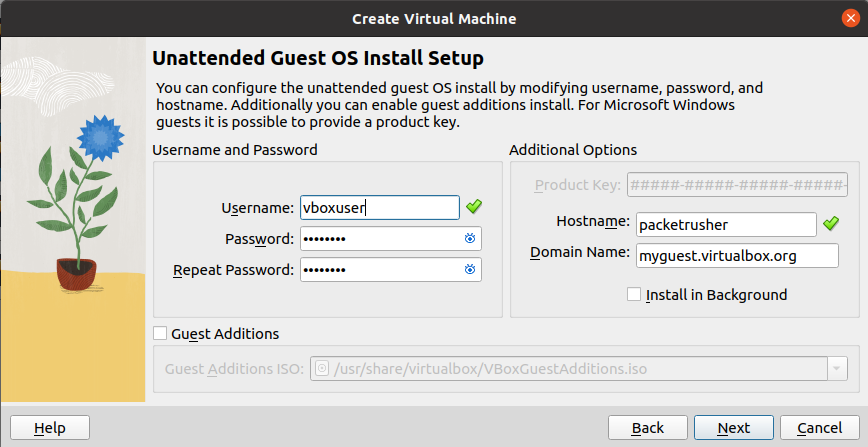Screen dimensions: 868x447
Task: Click the Domain Name field
Action: click(x=735, y=256)
